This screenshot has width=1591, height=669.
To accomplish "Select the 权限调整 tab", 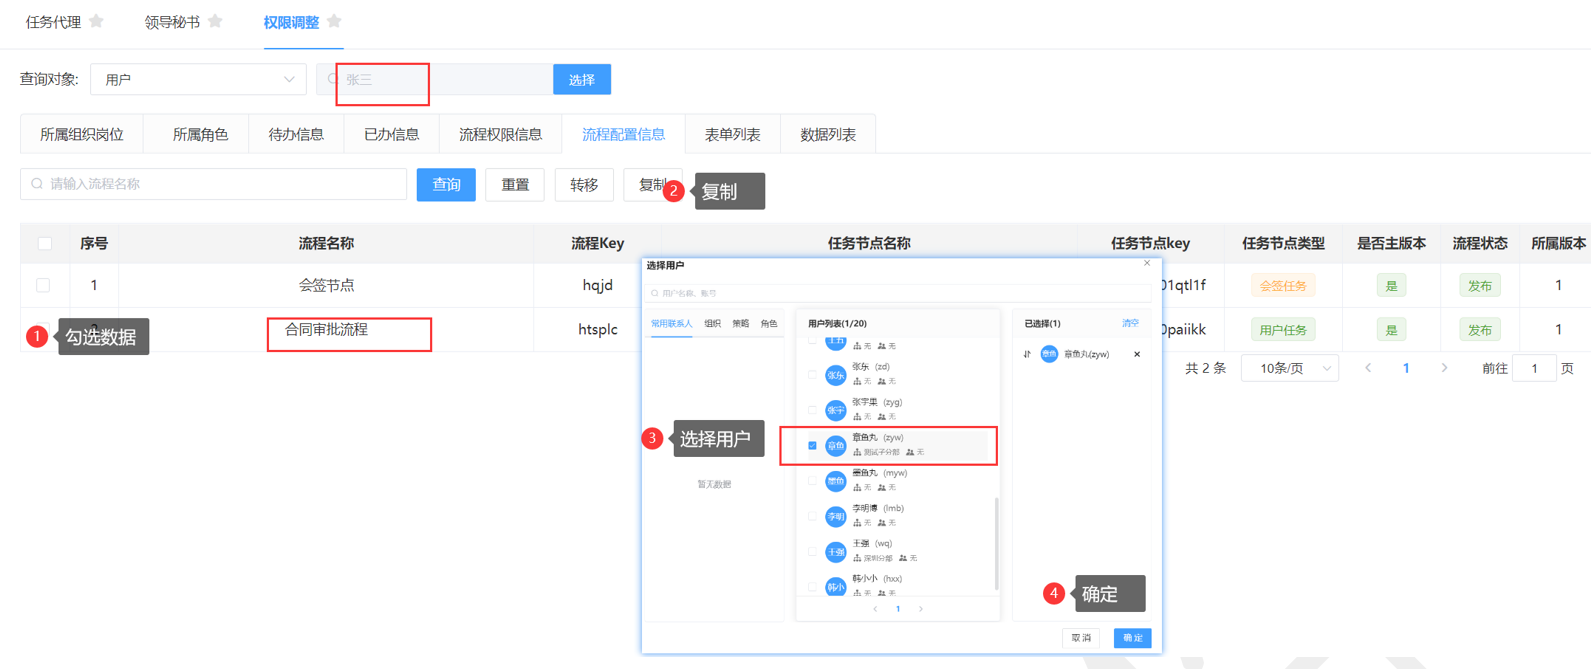I will point(291,22).
